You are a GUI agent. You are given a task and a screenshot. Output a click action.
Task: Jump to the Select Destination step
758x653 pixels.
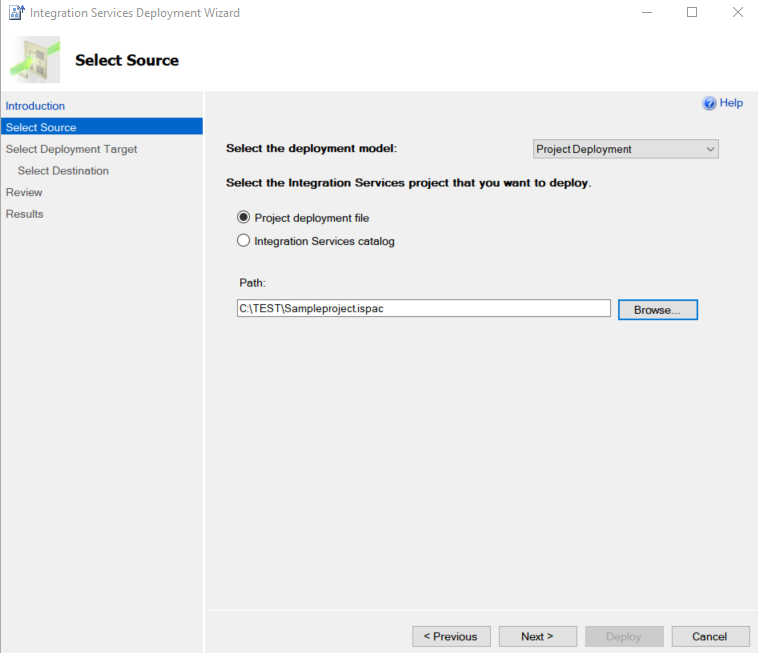(x=63, y=171)
